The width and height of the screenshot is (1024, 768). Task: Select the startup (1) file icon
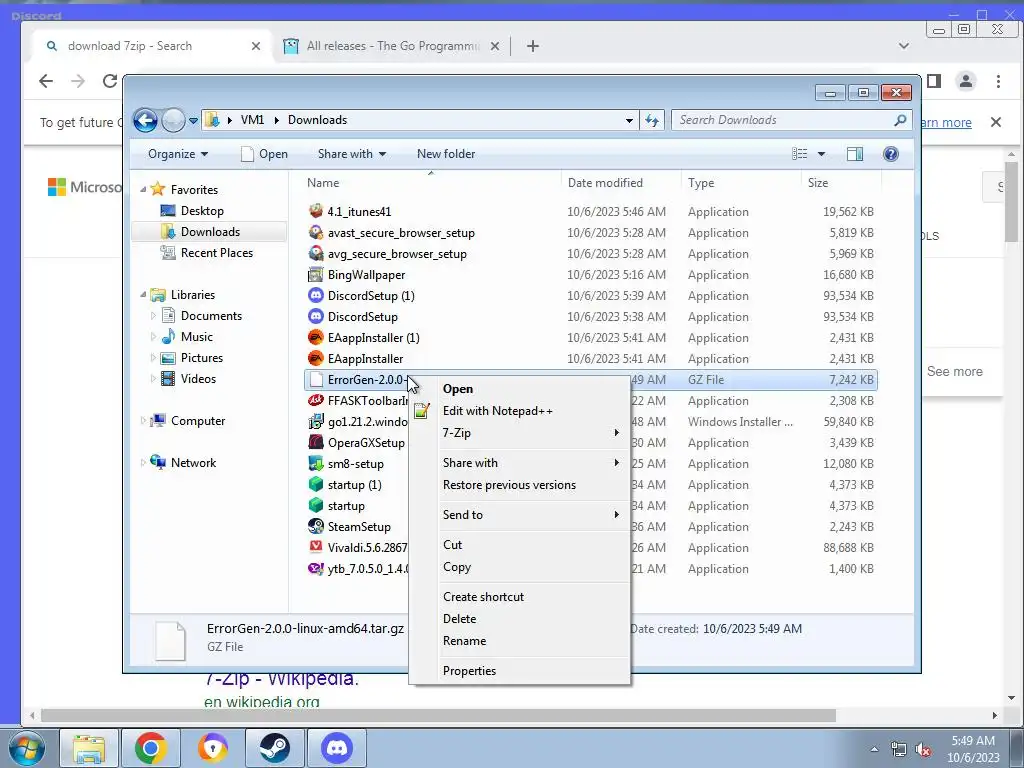coord(316,485)
